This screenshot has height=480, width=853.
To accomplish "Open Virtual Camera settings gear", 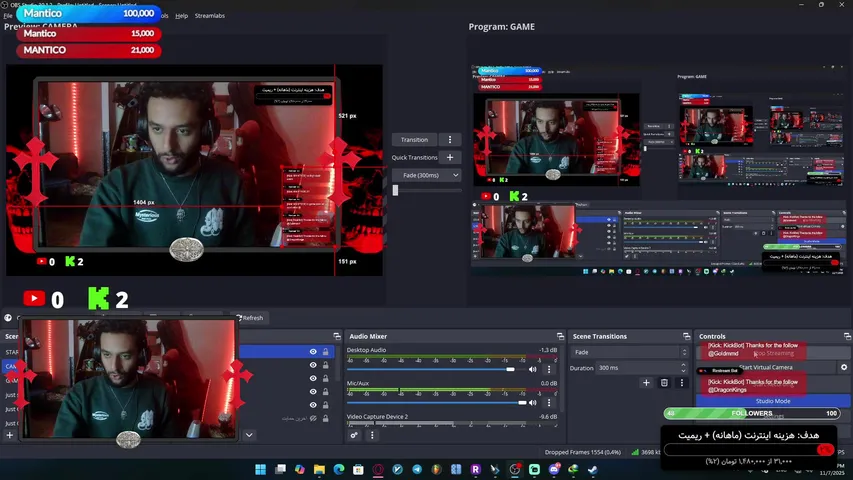I will click(x=844, y=367).
